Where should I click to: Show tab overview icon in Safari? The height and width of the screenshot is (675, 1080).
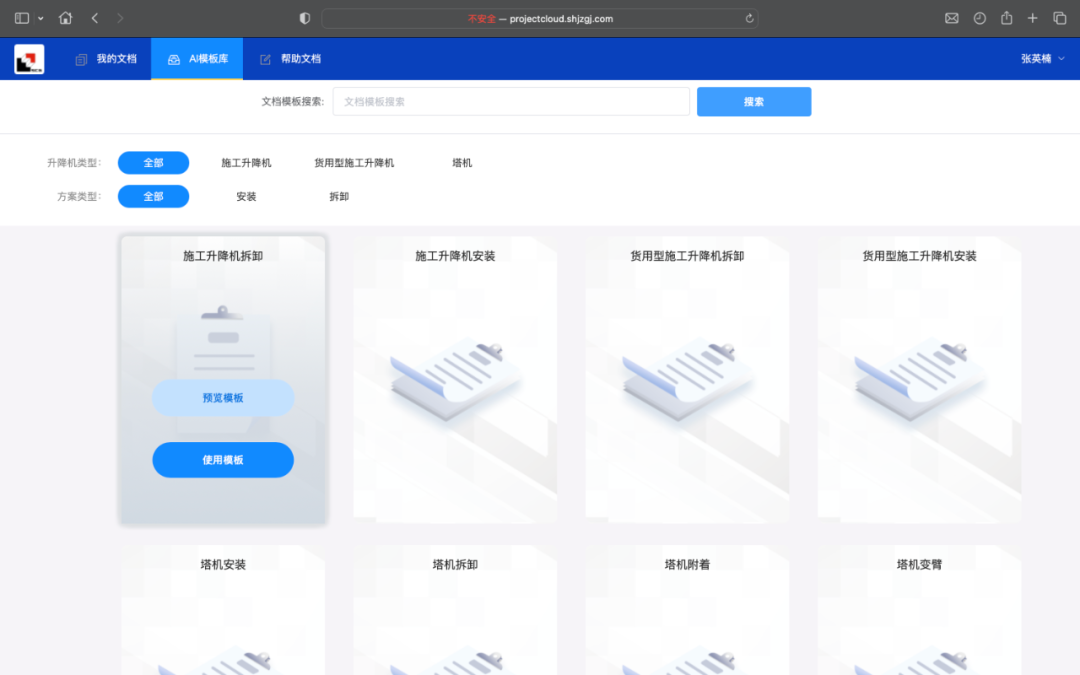click(1060, 18)
